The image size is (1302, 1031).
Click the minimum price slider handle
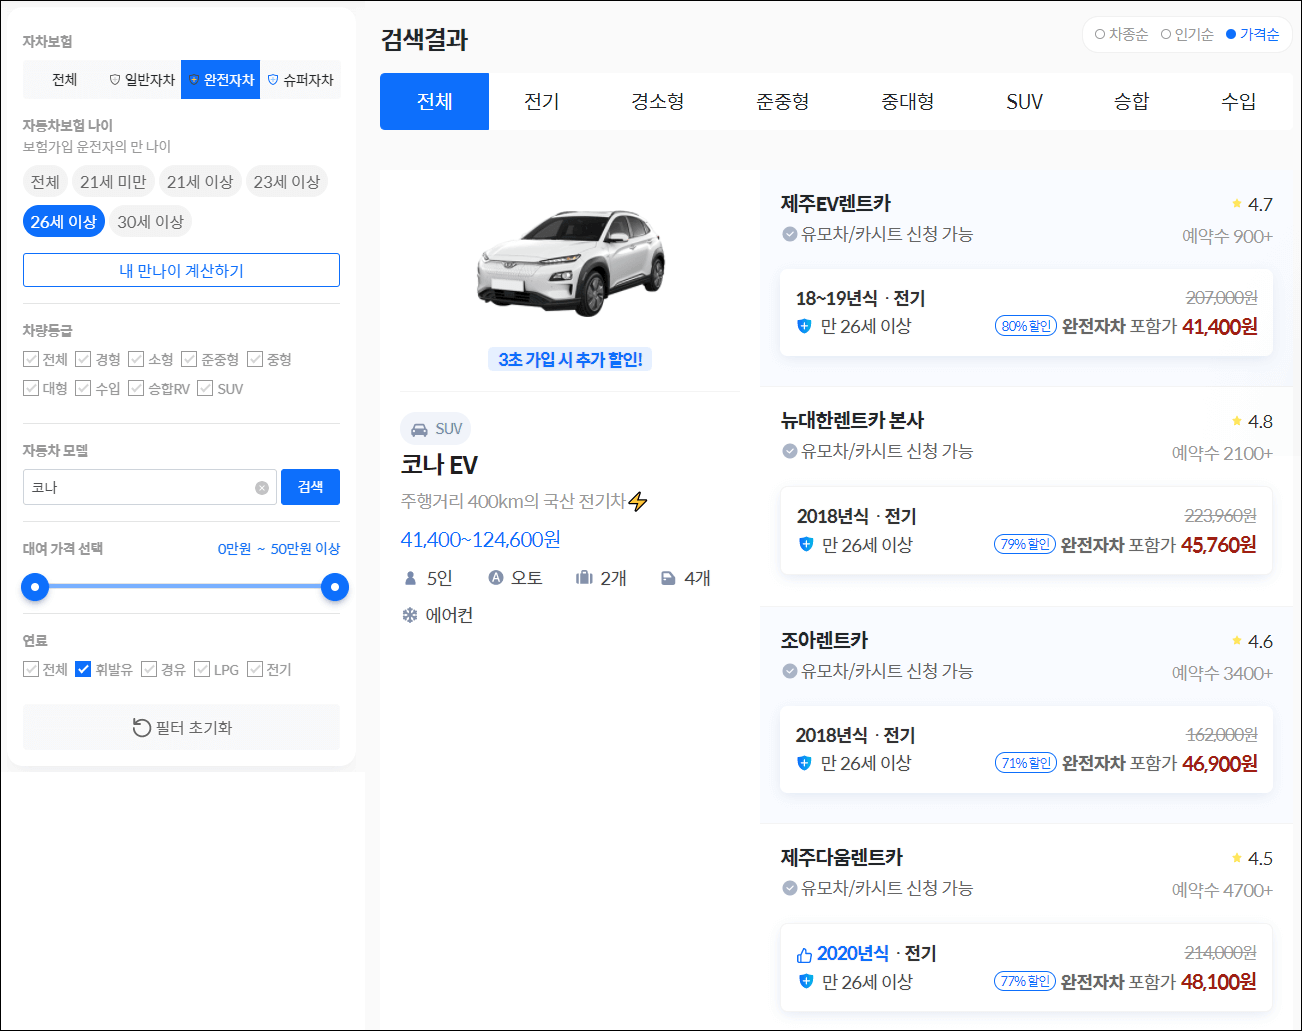[35, 587]
